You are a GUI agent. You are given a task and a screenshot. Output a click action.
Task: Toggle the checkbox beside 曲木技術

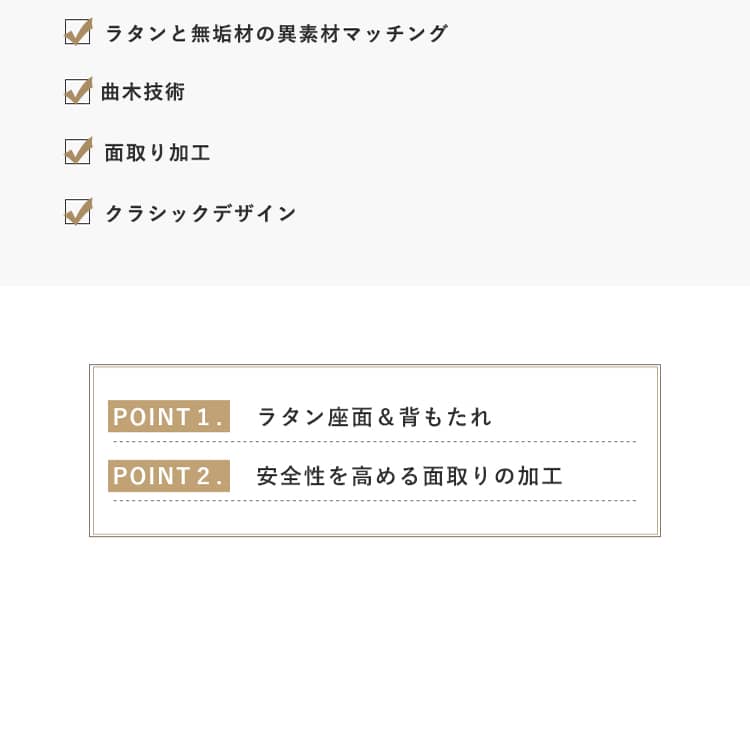tap(78, 91)
